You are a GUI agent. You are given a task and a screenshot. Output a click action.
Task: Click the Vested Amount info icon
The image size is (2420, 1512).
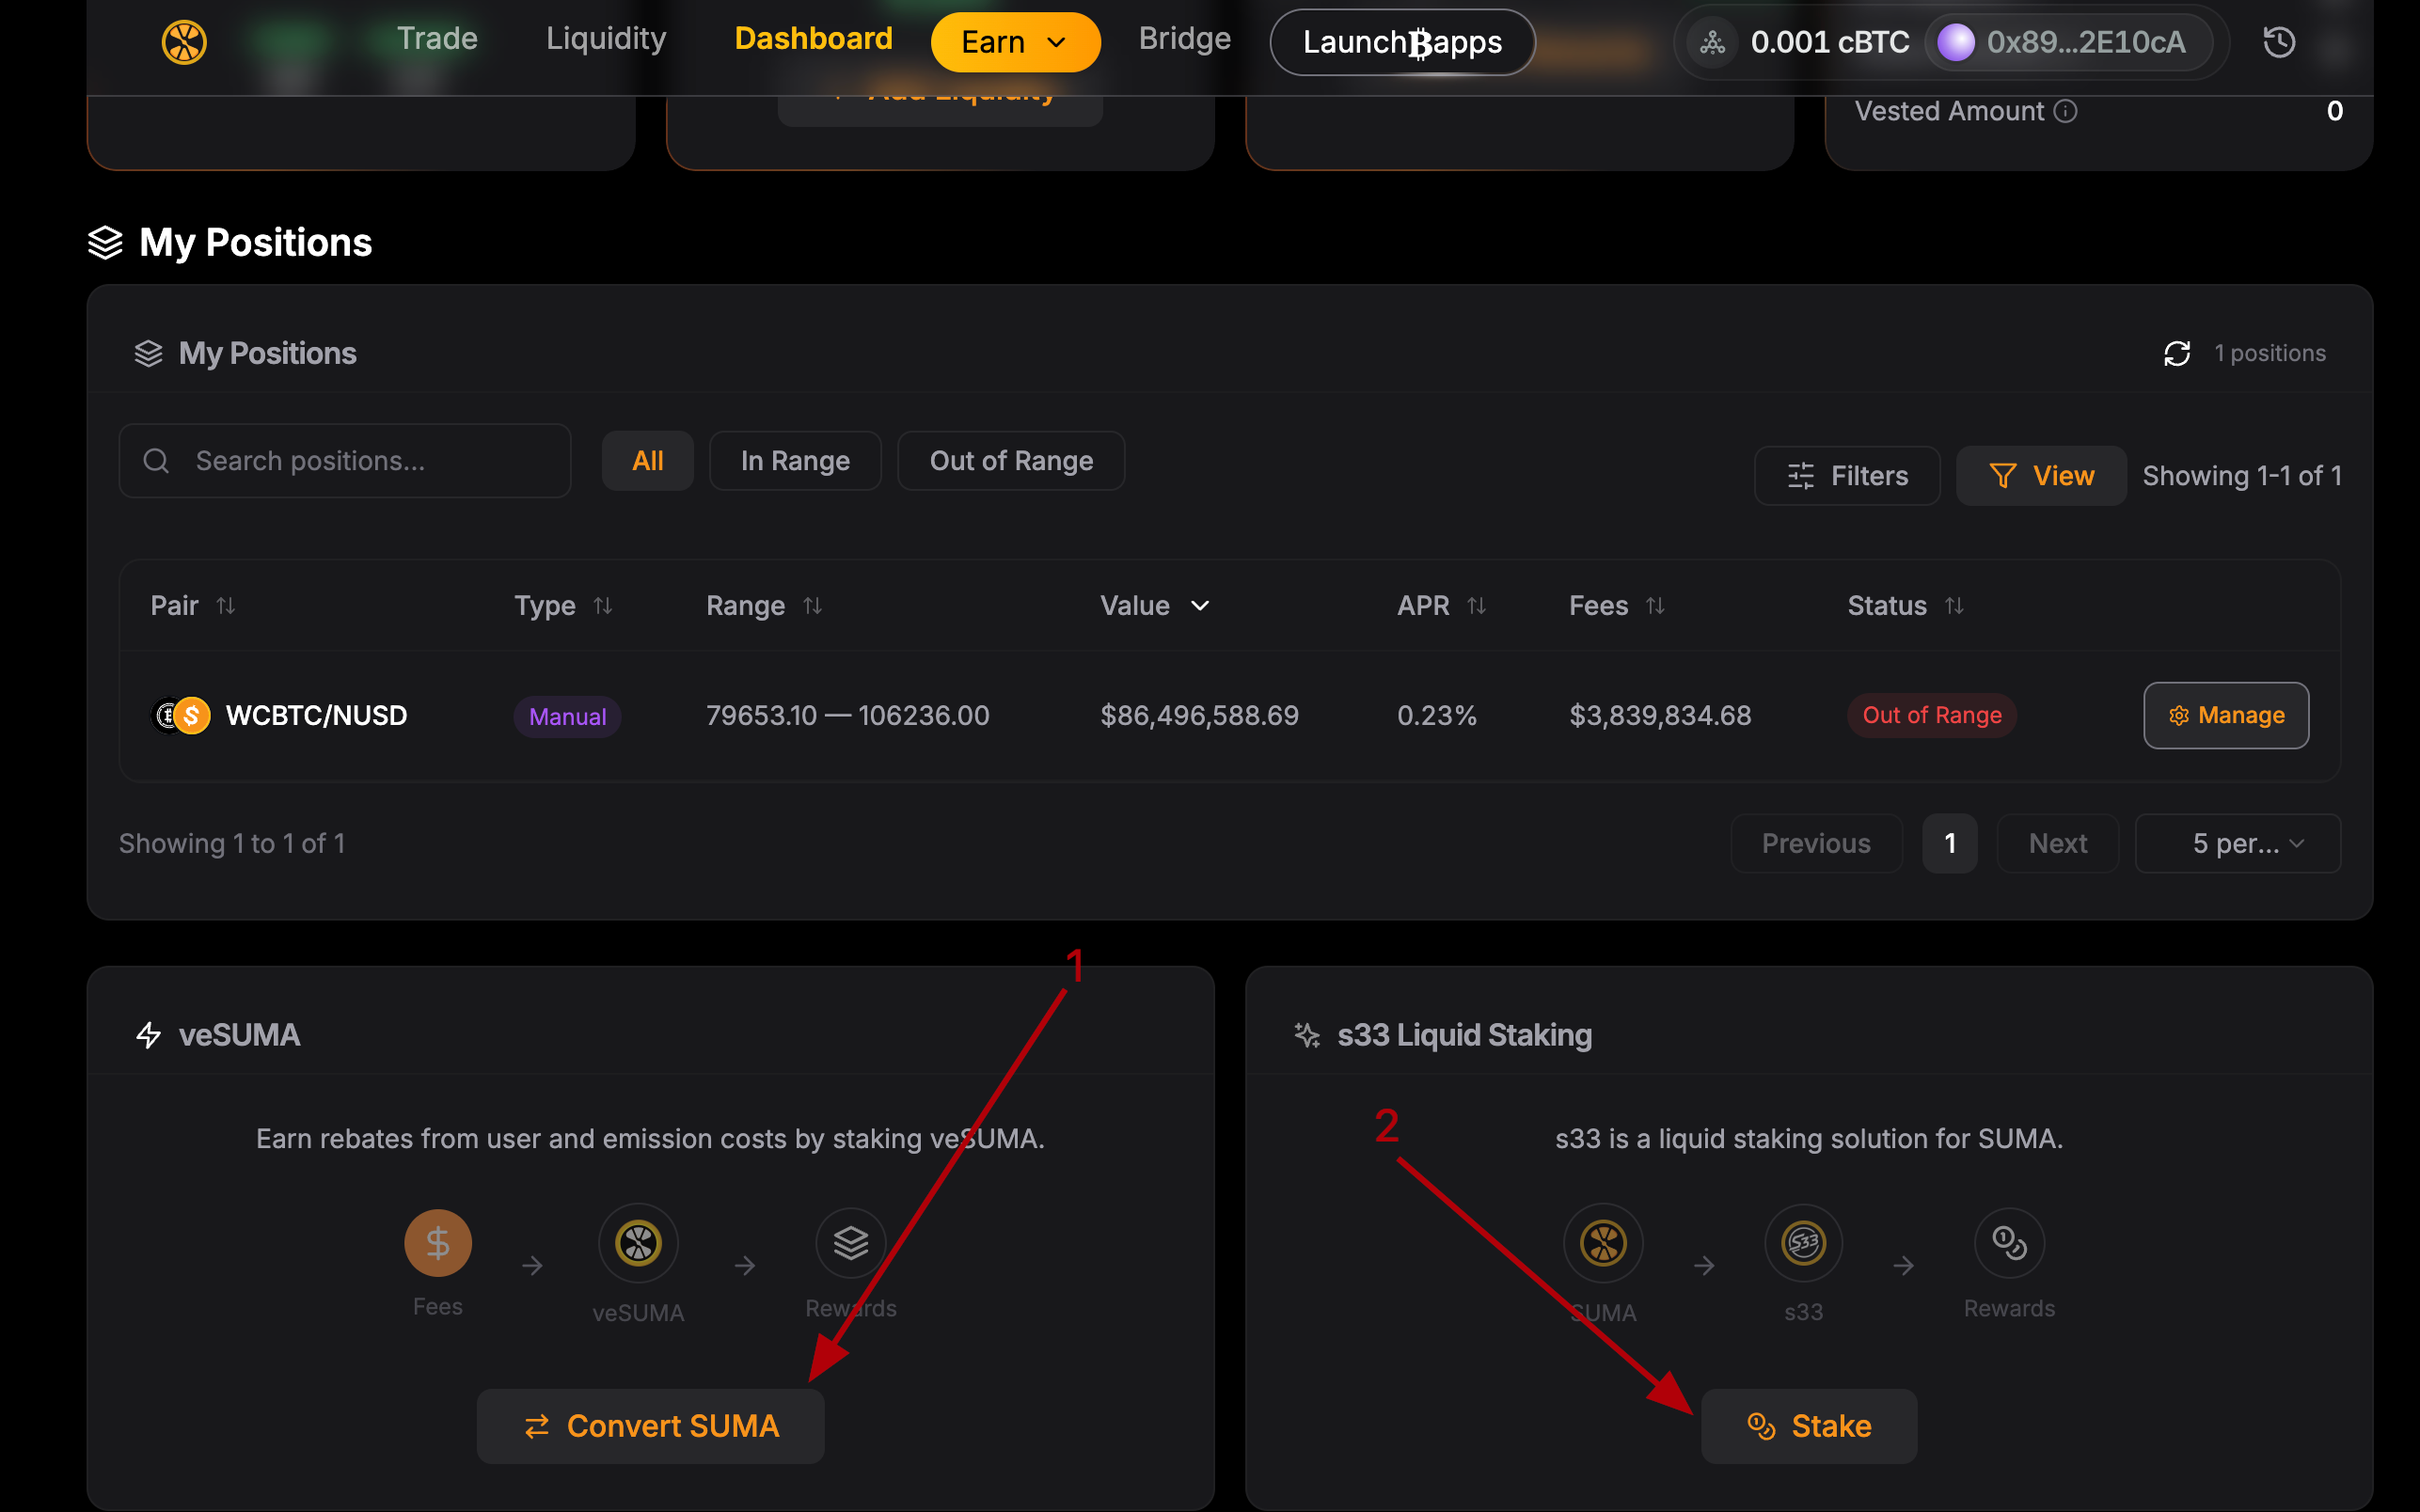2066,111
